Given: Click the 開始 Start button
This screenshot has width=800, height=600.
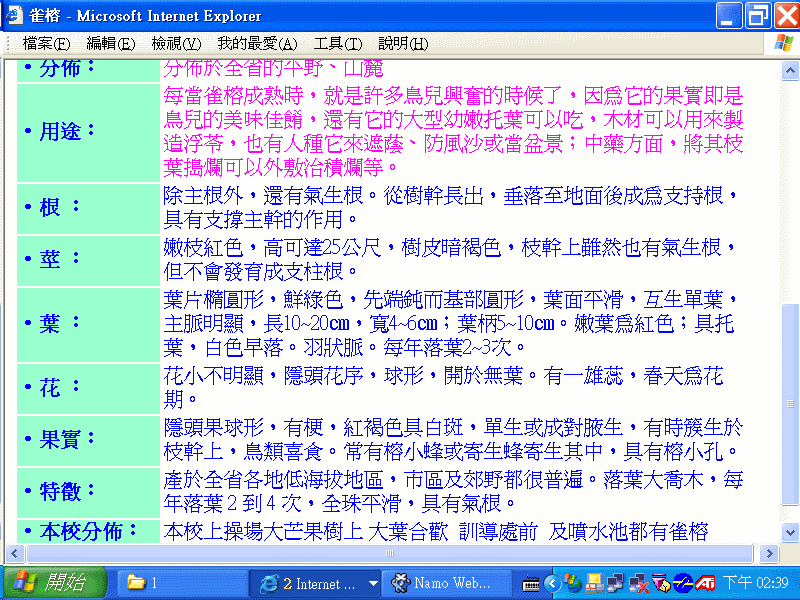Looking at the screenshot, I should [x=55, y=583].
